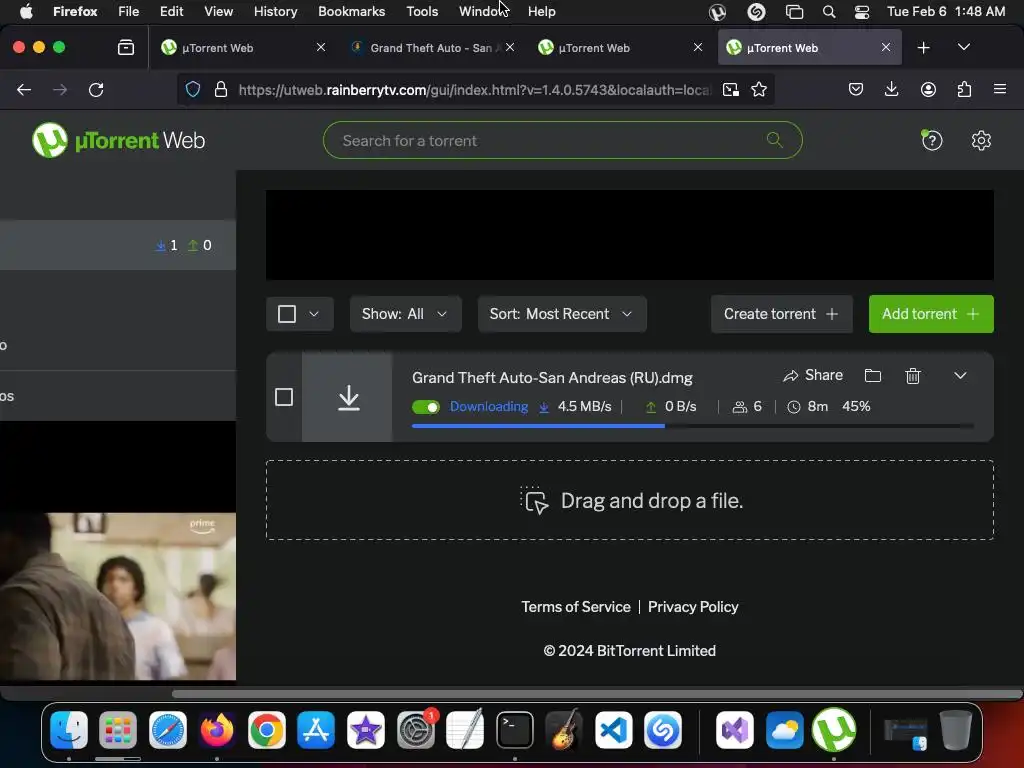Open the File menu
The width and height of the screenshot is (1024, 768).
(x=128, y=11)
